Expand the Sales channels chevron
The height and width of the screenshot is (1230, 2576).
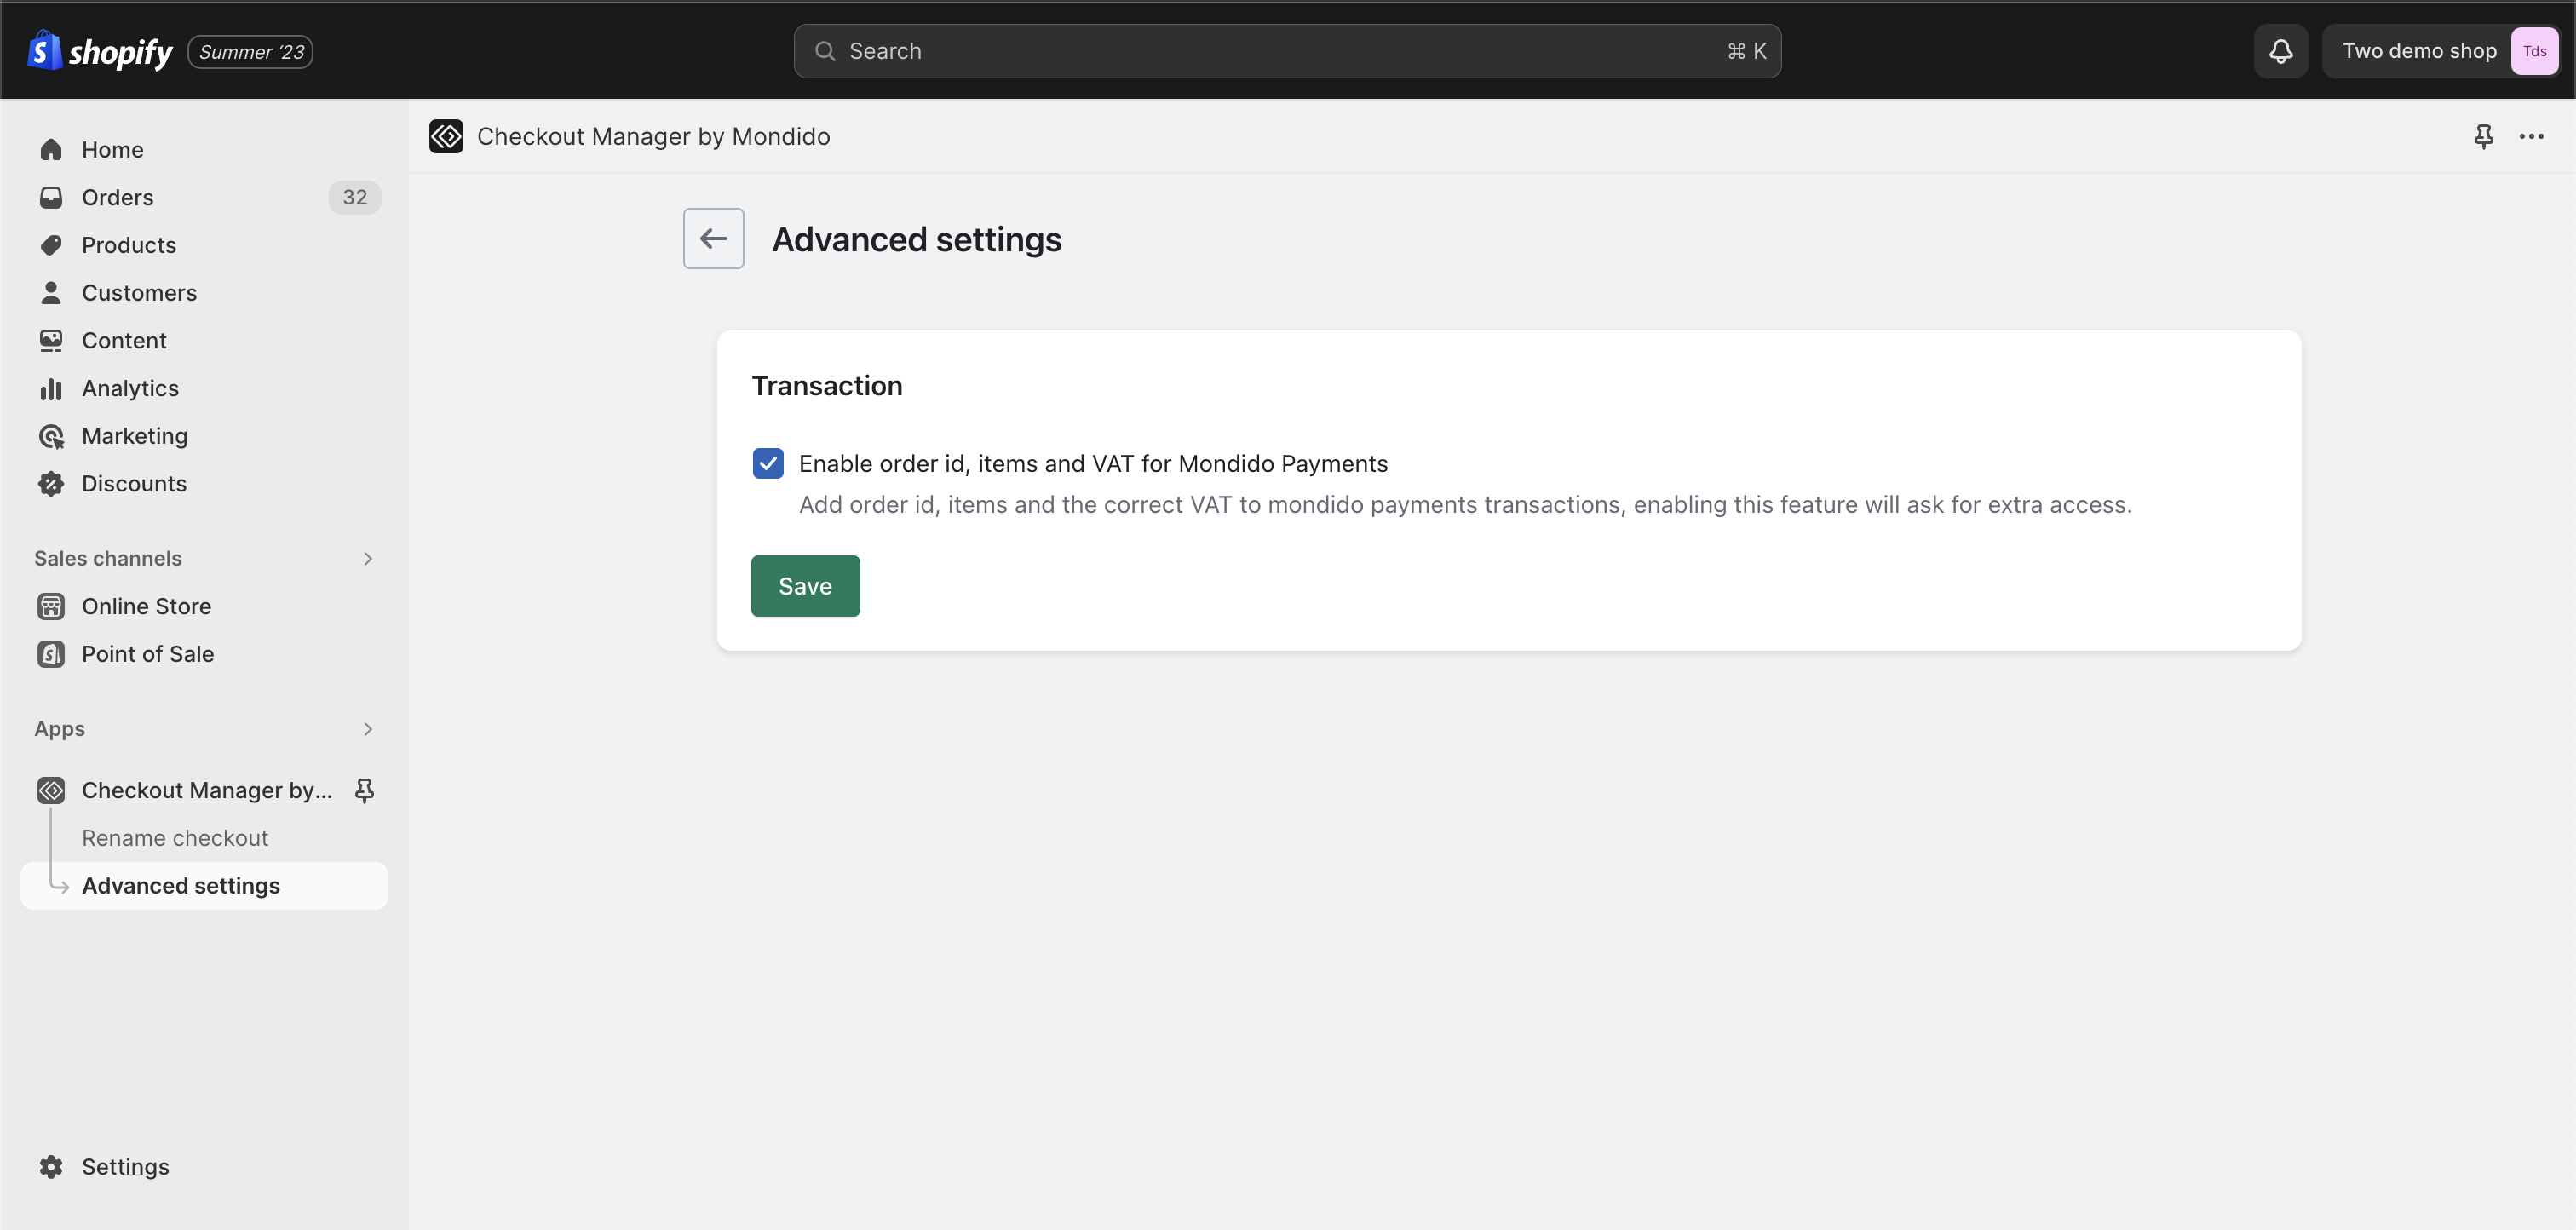368,558
